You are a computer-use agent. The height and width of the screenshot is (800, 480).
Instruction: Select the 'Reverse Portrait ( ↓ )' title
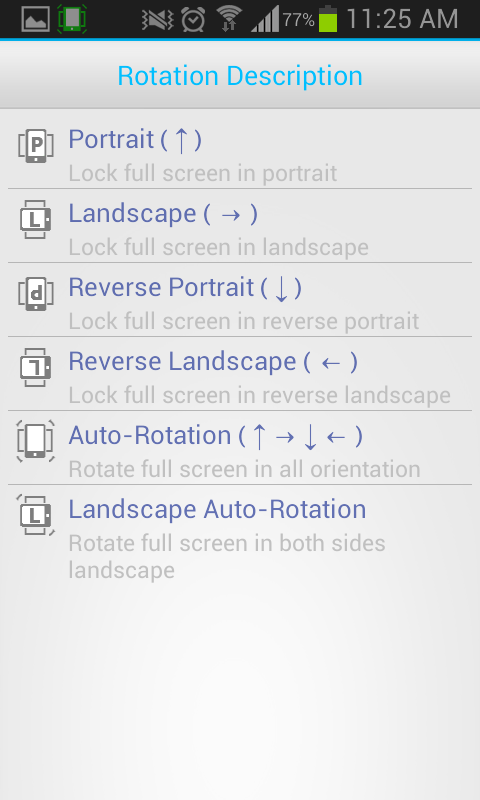pos(185,287)
